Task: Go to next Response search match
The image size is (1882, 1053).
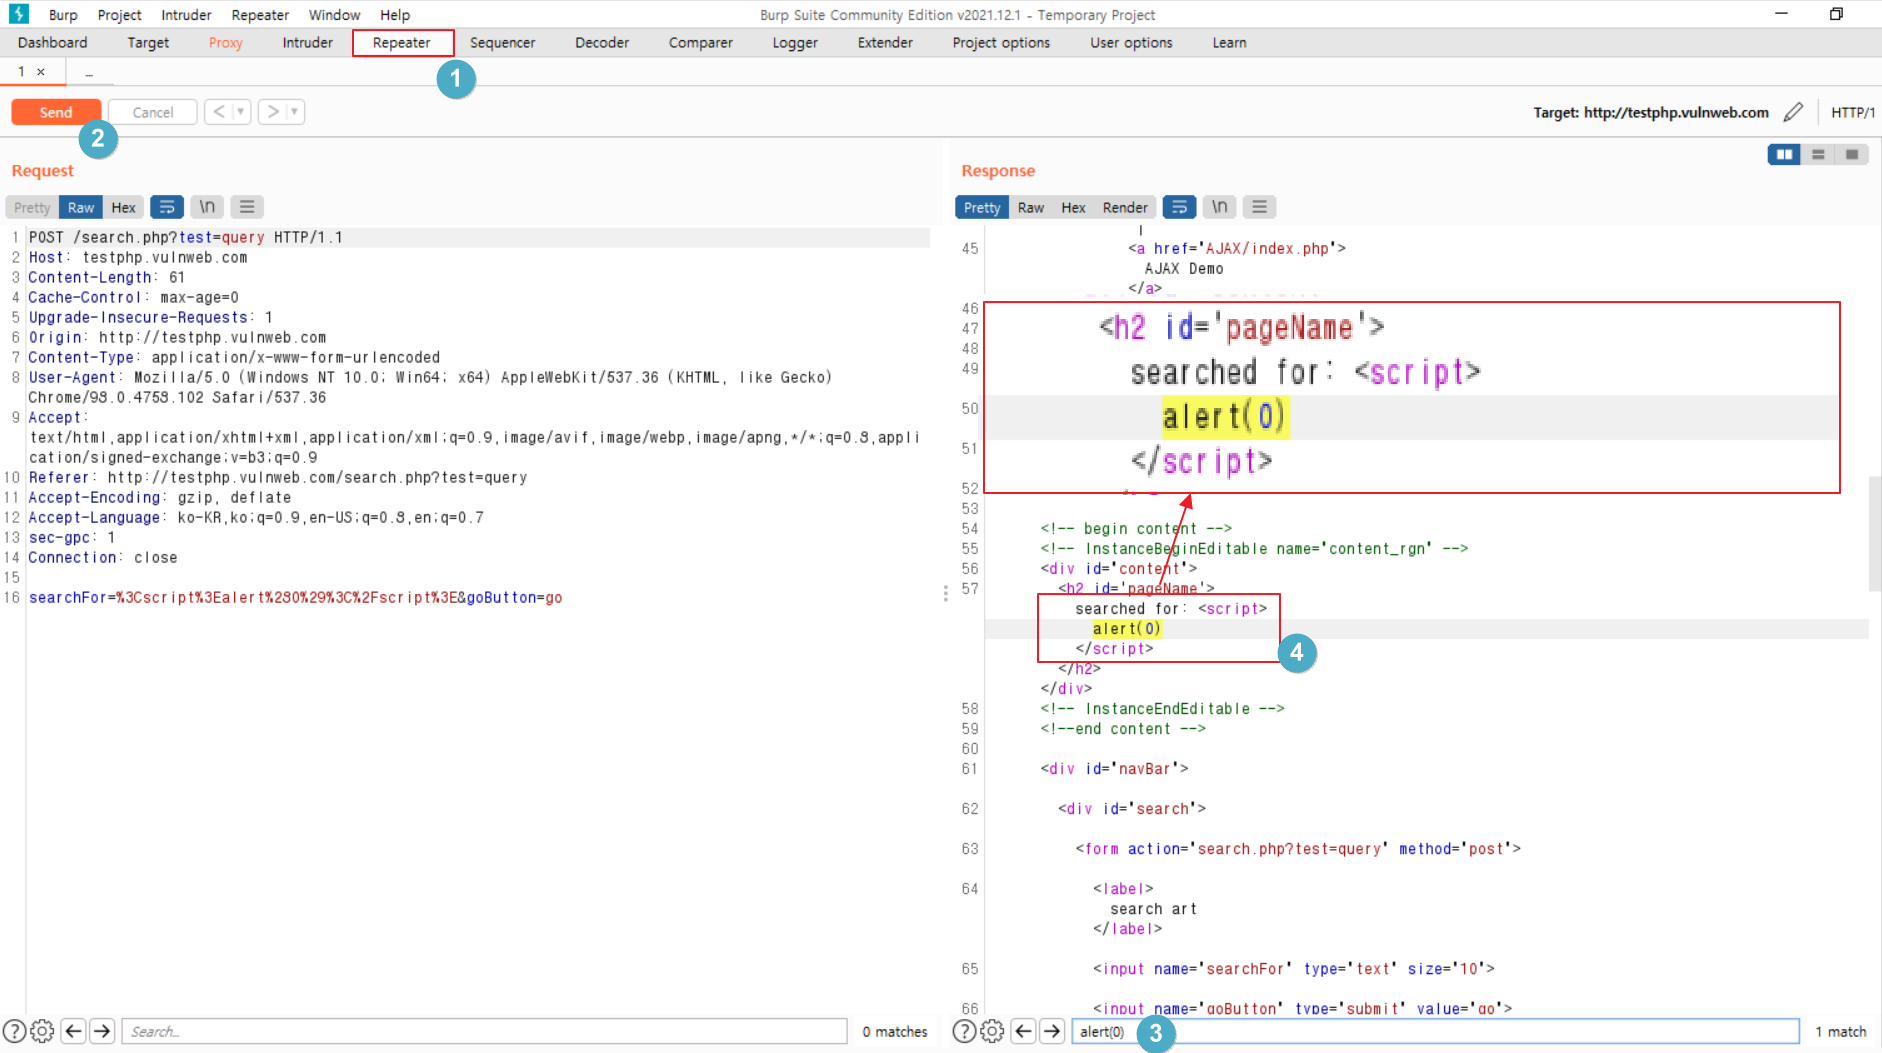Action: pos(1052,1031)
